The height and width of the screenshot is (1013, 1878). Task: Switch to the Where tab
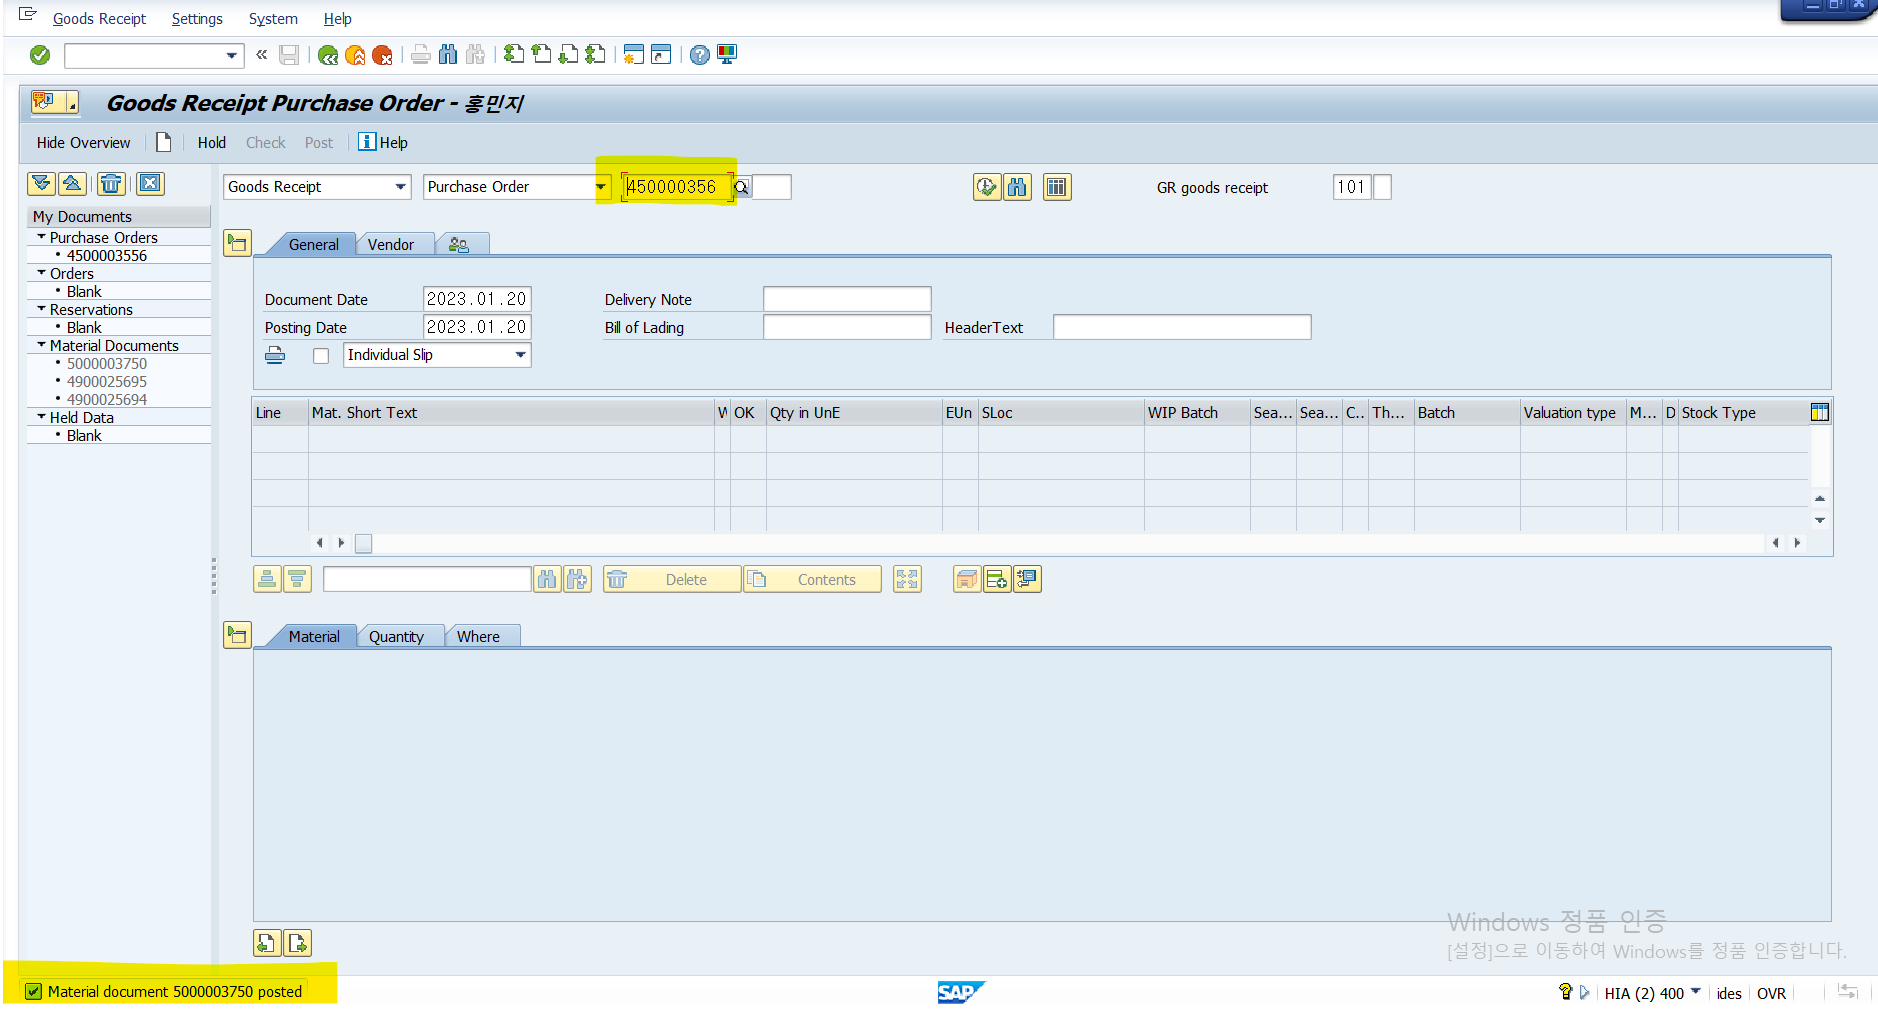(x=478, y=636)
